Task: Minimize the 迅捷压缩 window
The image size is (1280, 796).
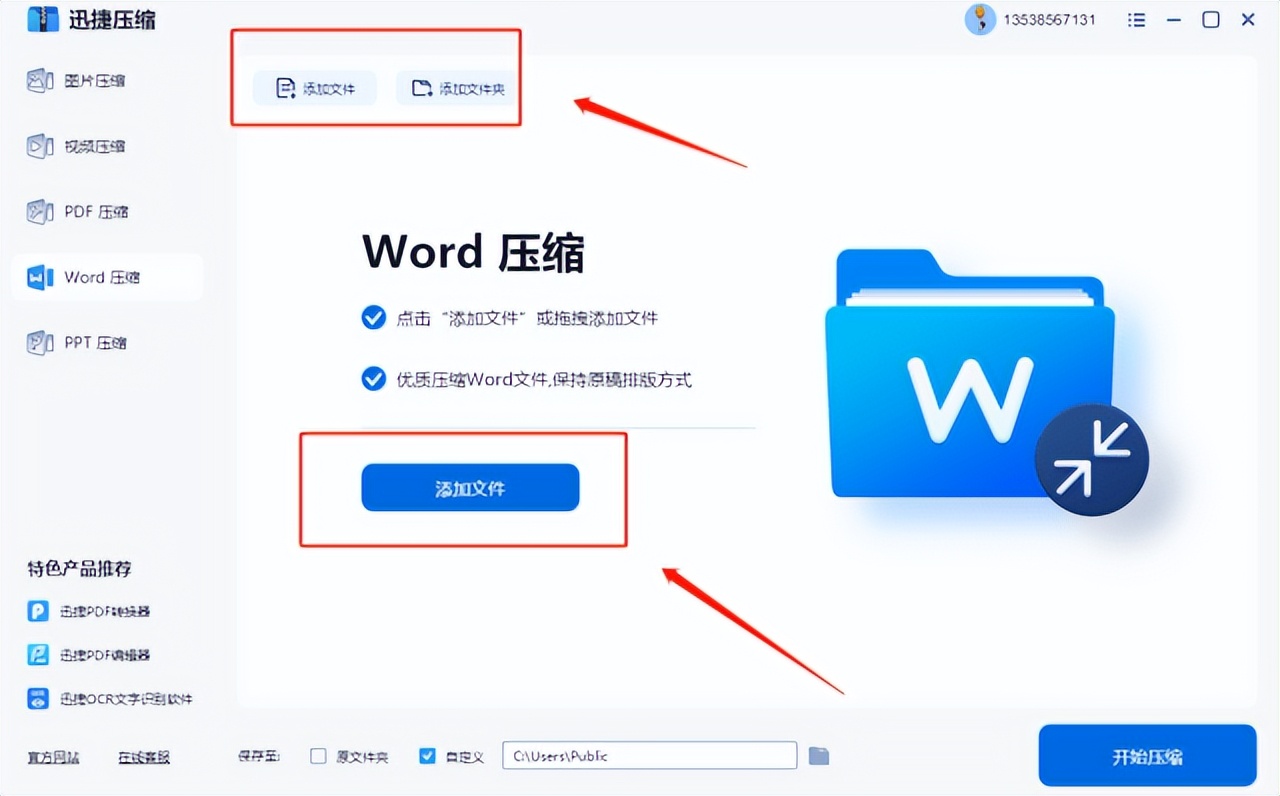Action: coord(1174,20)
